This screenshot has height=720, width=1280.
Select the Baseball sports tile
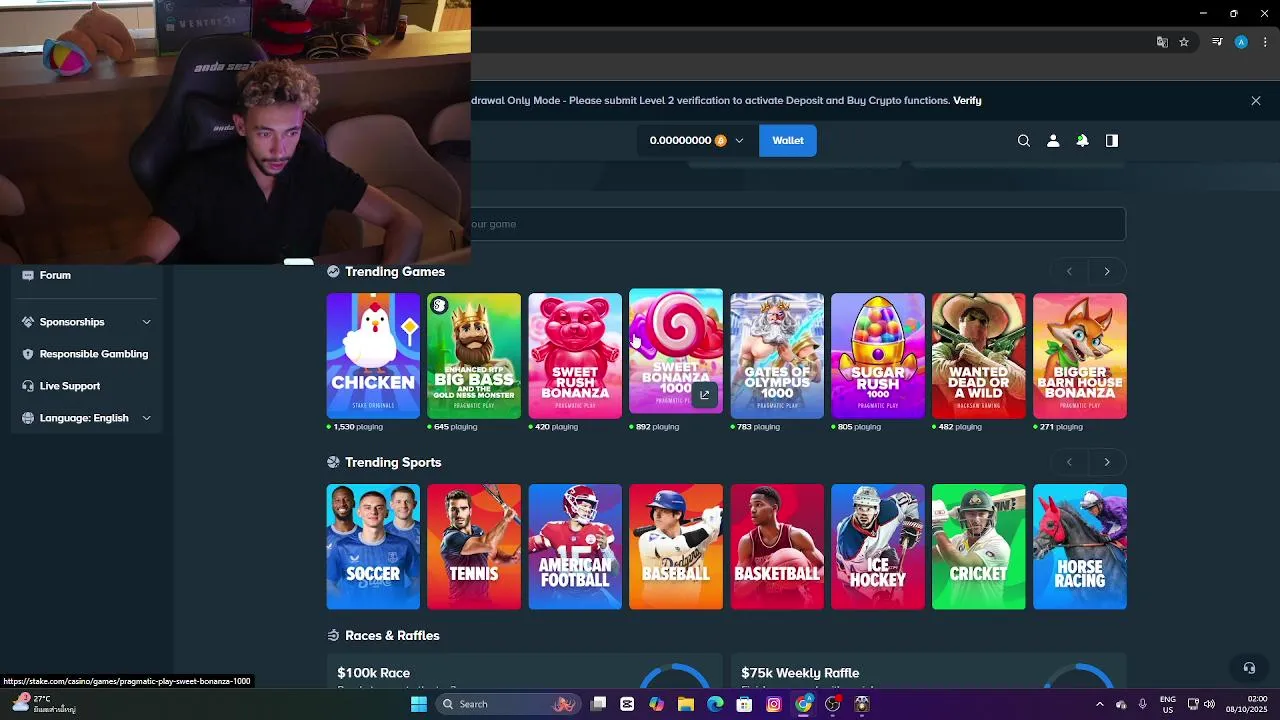(676, 547)
